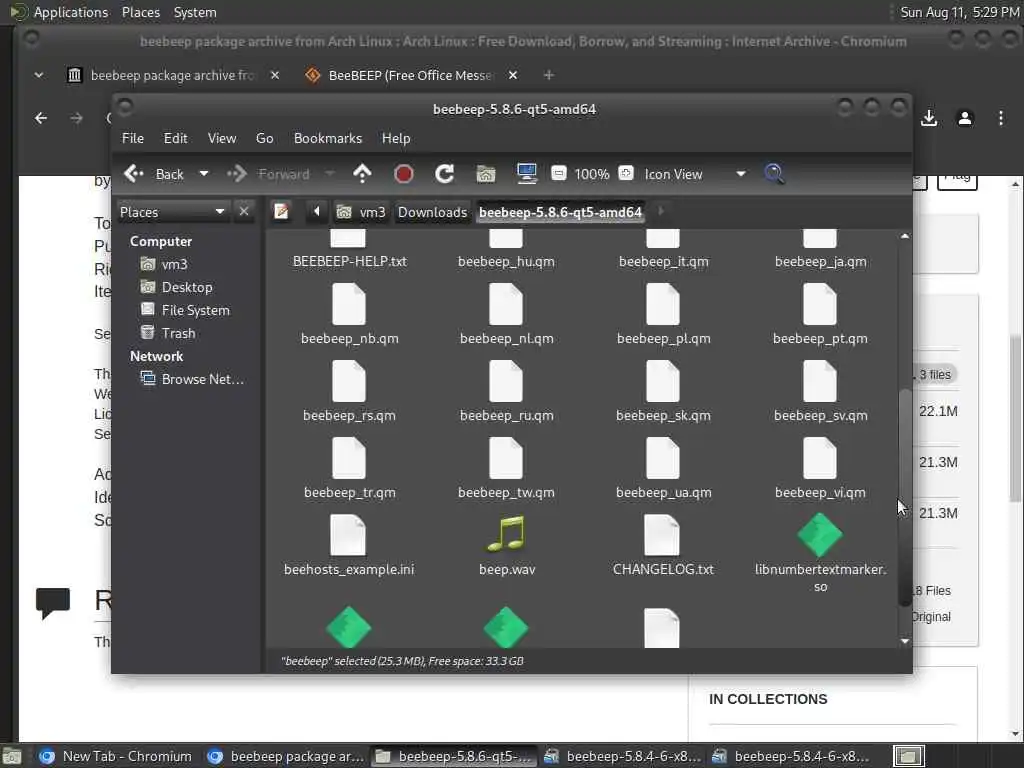Click the Computer toolbar icon

click(526, 174)
